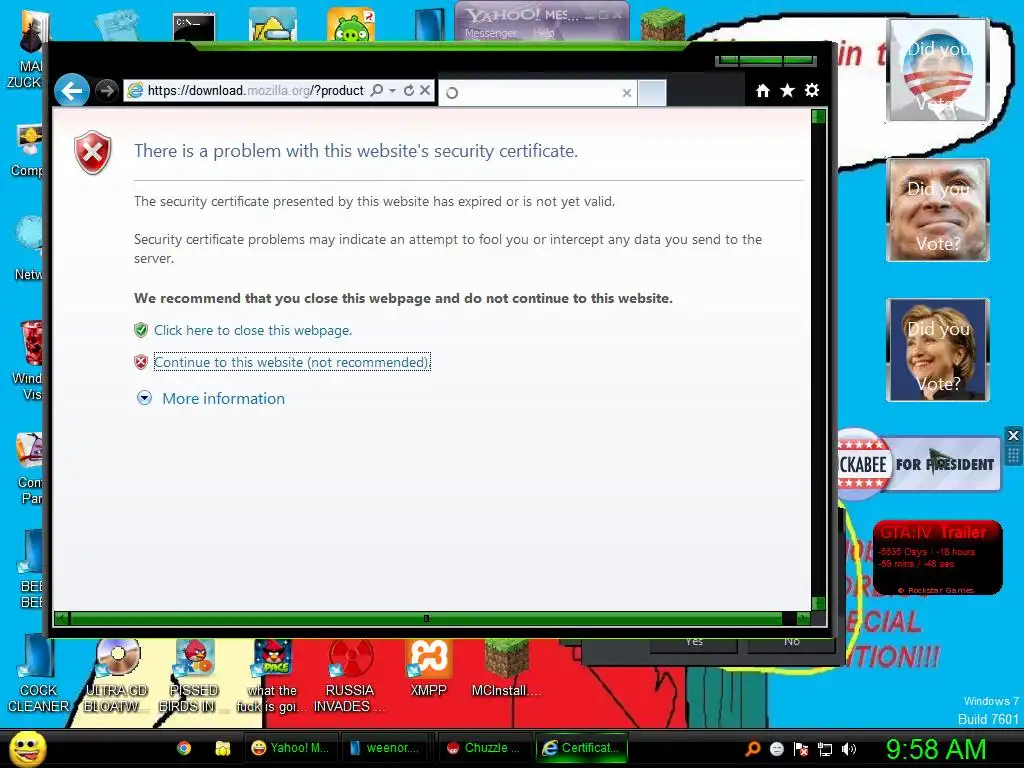Open the volume speaker tray icon
Image resolution: width=1024 pixels, height=768 pixels.
tap(849, 749)
